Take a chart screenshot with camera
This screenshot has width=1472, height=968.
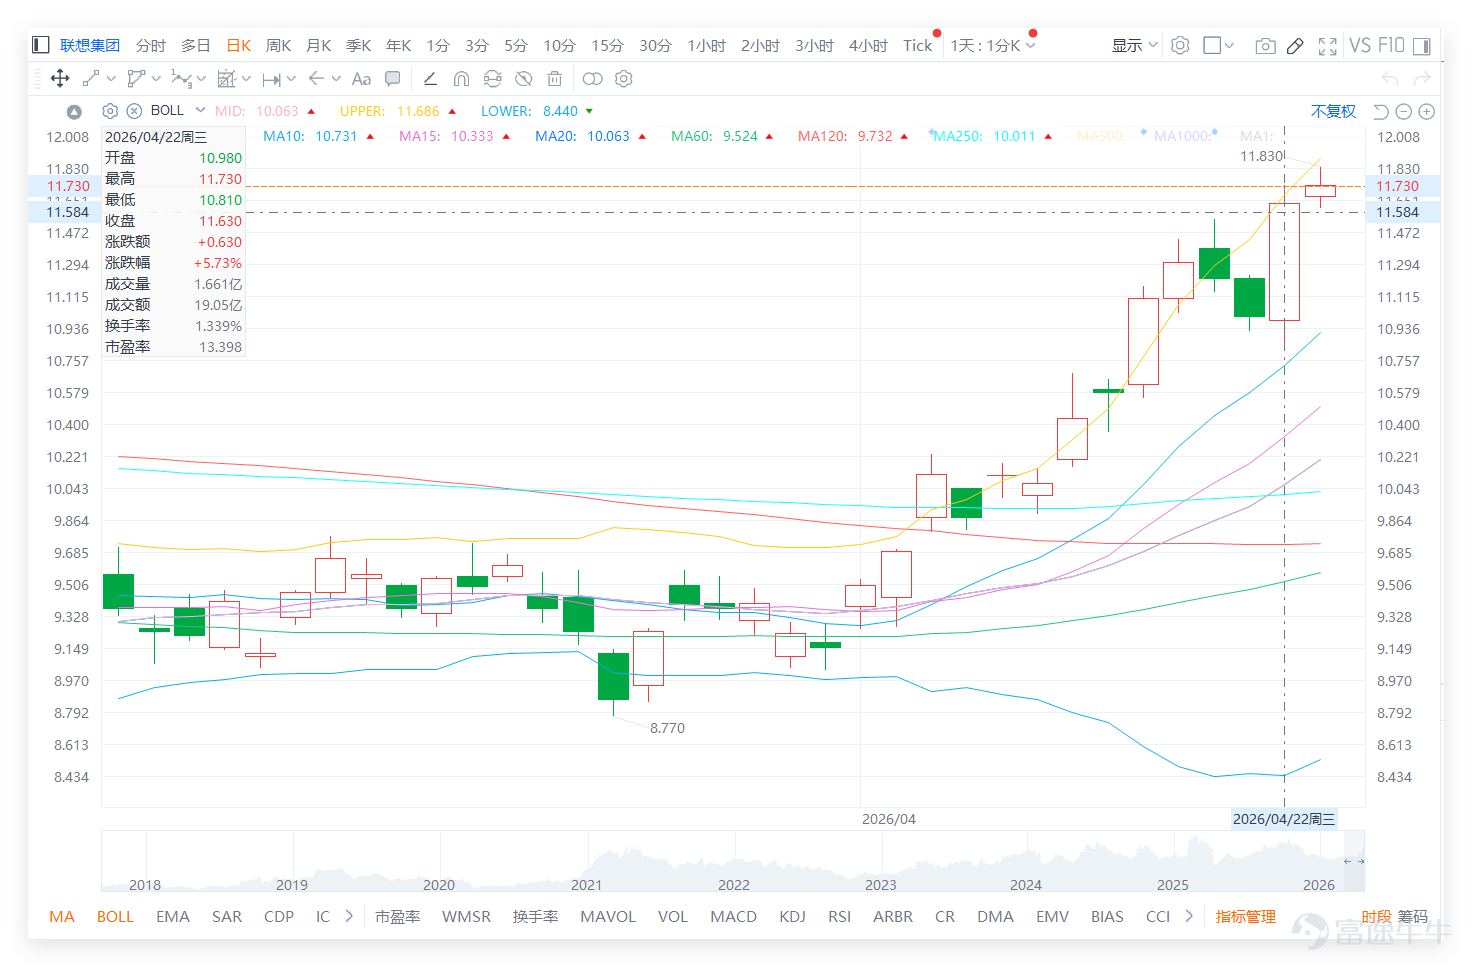coord(1265,45)
